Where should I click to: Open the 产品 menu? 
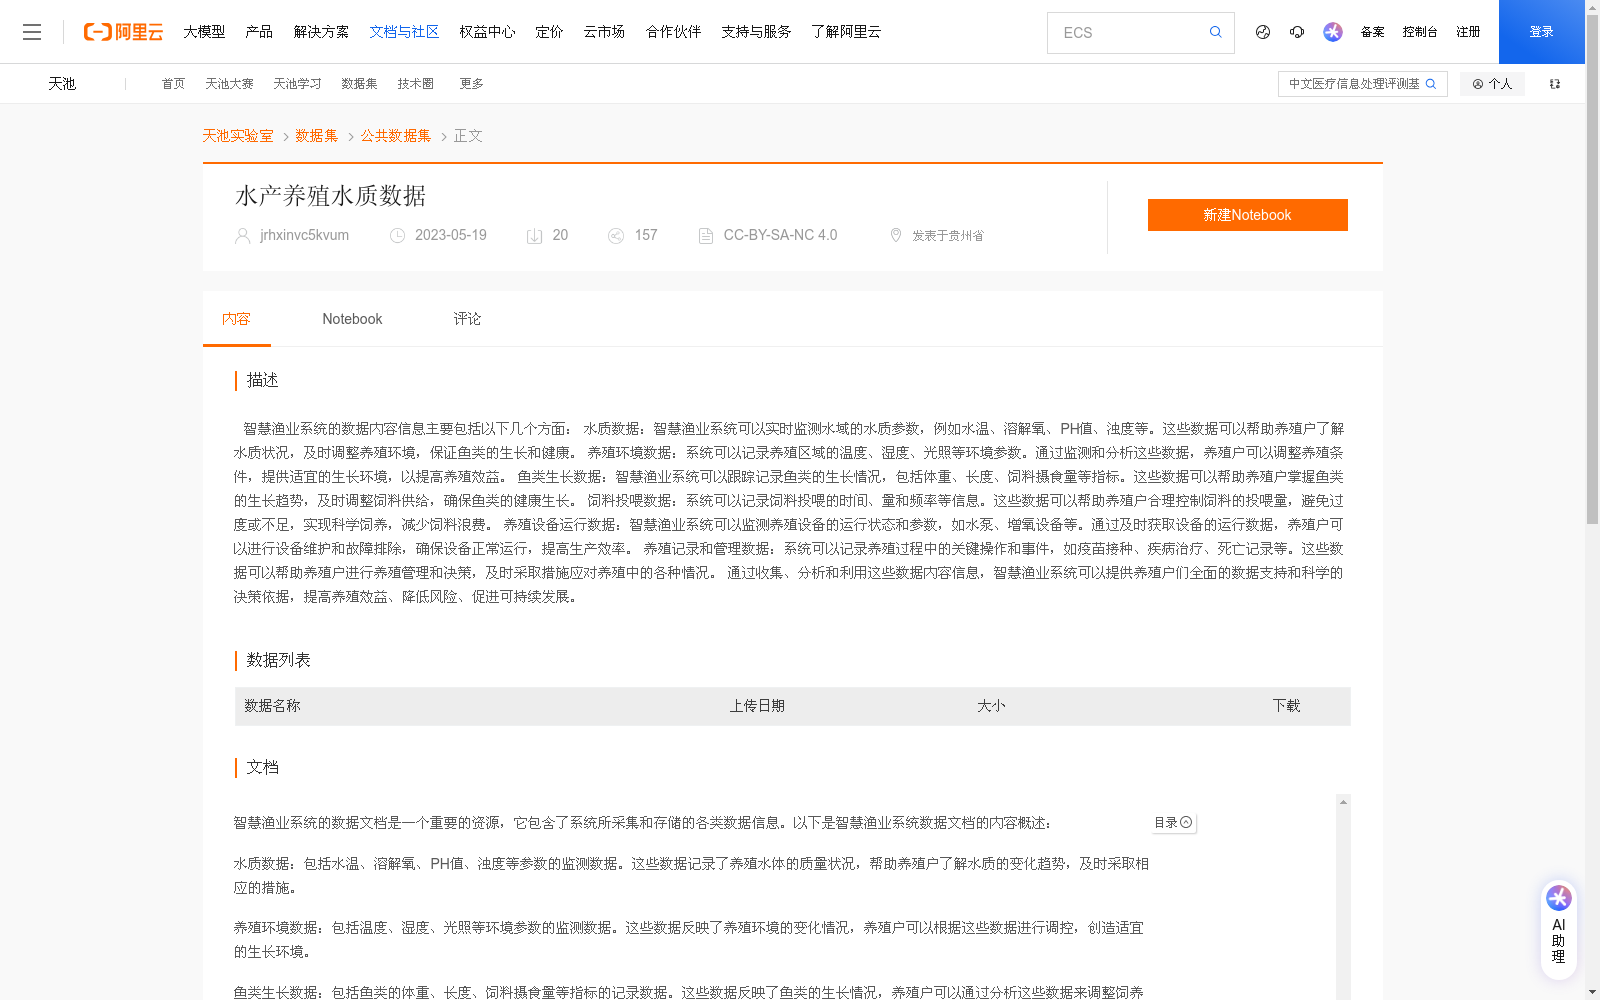coord(259,32)
